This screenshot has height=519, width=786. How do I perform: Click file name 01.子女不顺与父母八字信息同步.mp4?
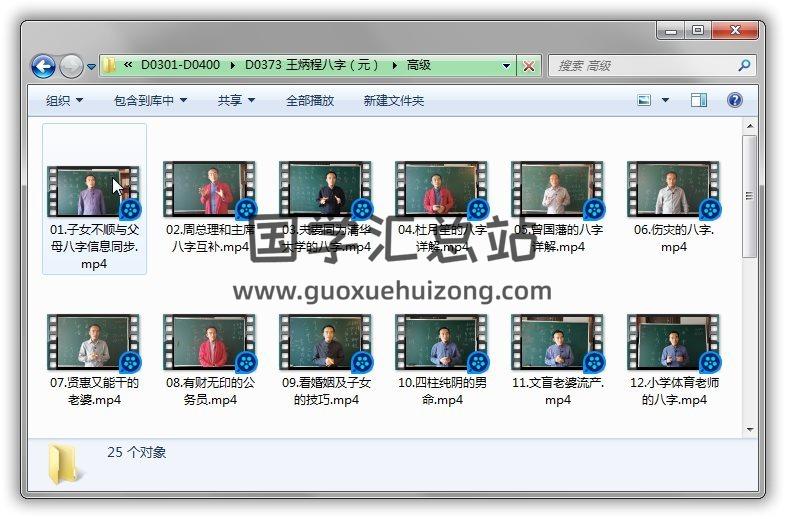pos(94,247)
